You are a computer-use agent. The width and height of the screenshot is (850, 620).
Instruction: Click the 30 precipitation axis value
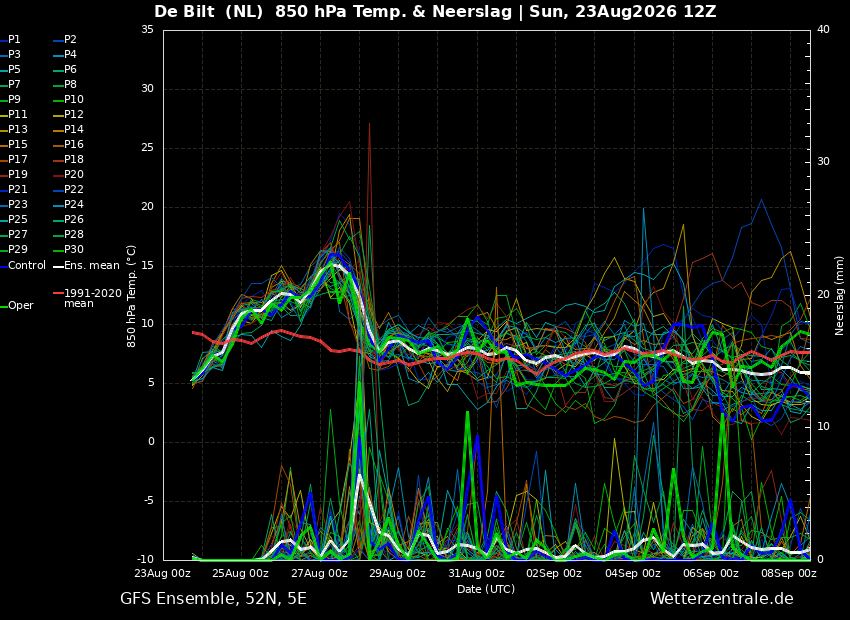pyautogui.click(x=823, y=162)
